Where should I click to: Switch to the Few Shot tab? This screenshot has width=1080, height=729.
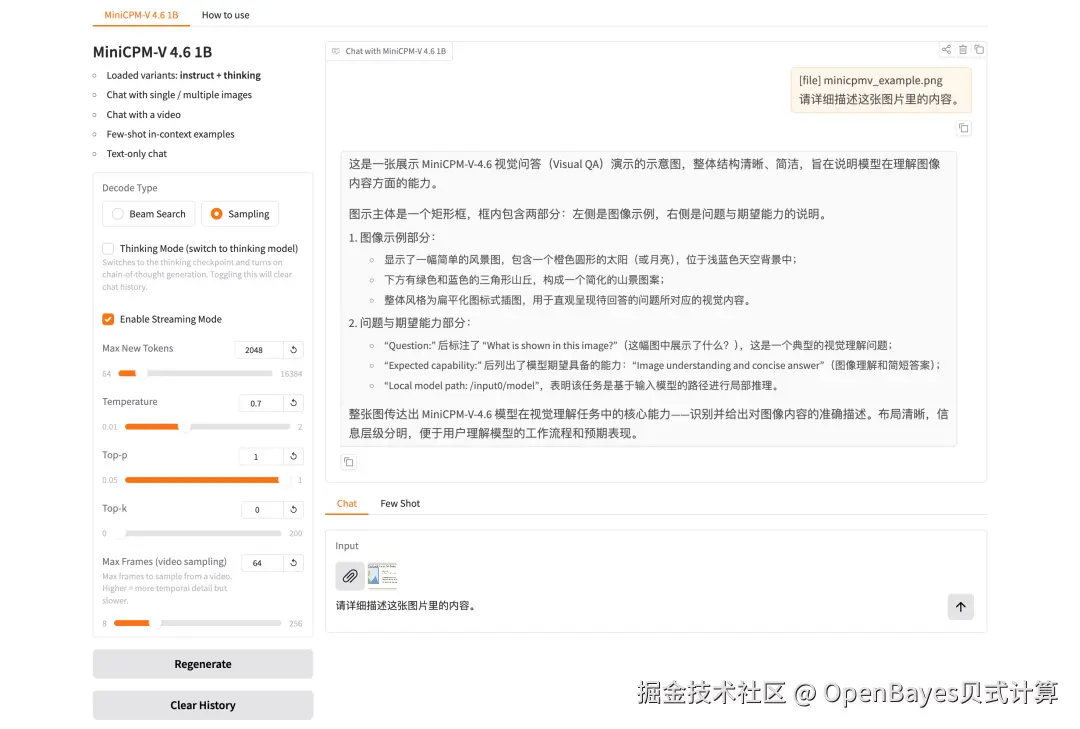point(399,504)
